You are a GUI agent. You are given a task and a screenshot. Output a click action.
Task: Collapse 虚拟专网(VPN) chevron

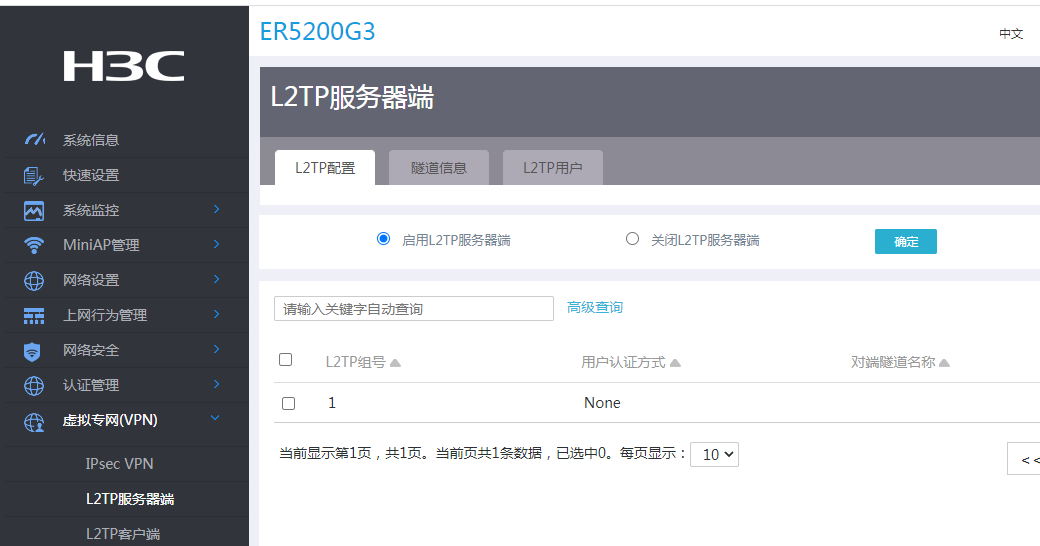point(215,418)
